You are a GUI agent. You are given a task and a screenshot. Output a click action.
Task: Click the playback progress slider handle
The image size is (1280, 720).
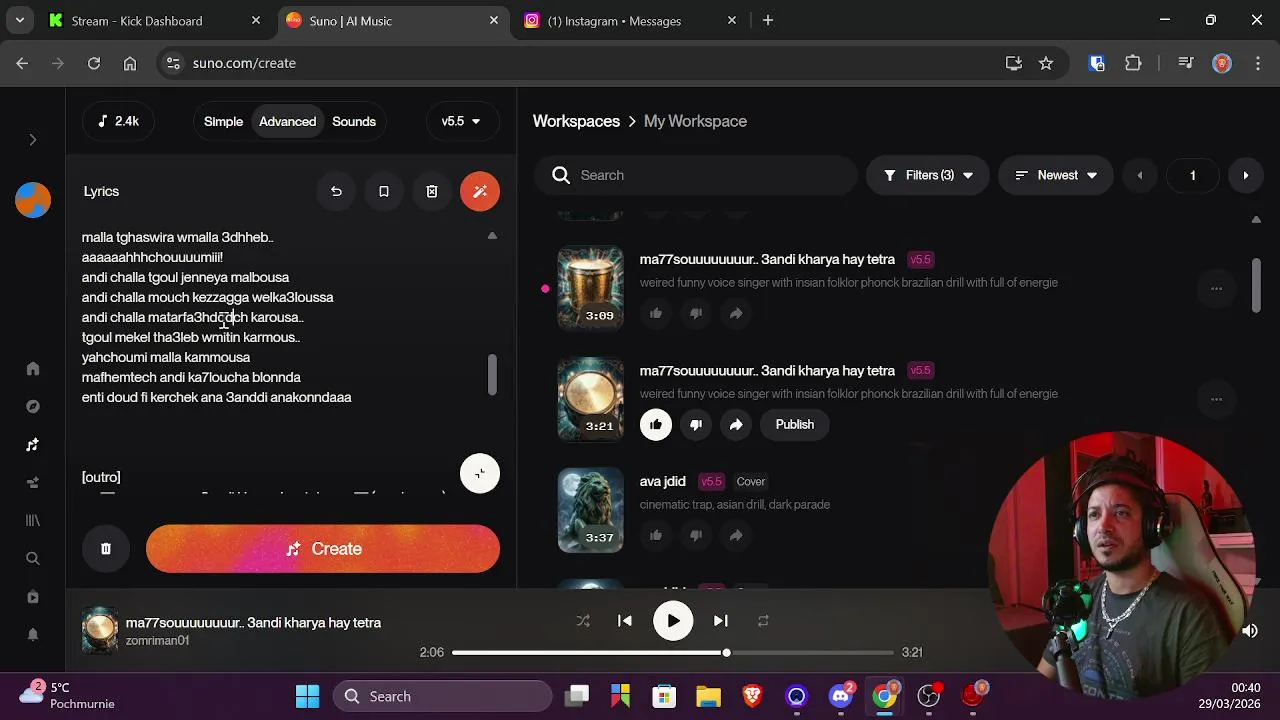click(x=727, y=653)
